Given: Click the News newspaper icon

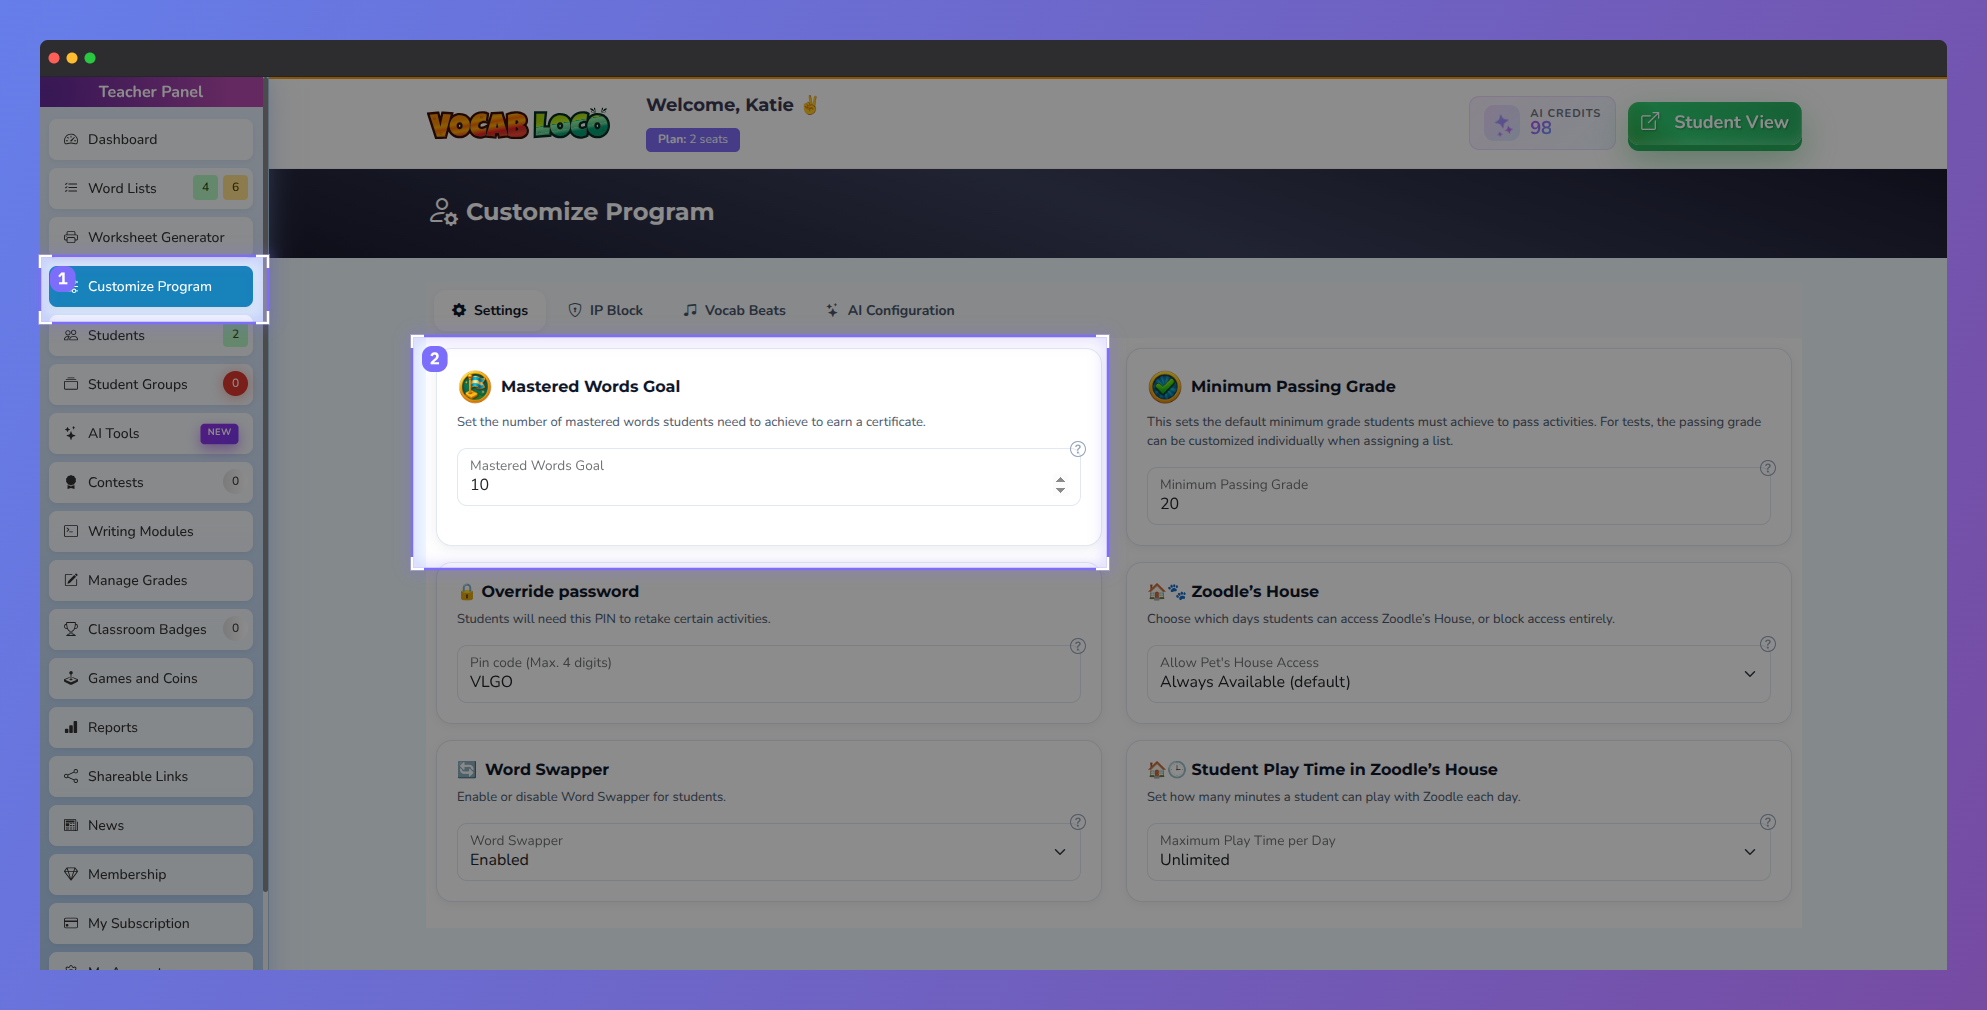Looking at the screenshot, I should point(71,825).
